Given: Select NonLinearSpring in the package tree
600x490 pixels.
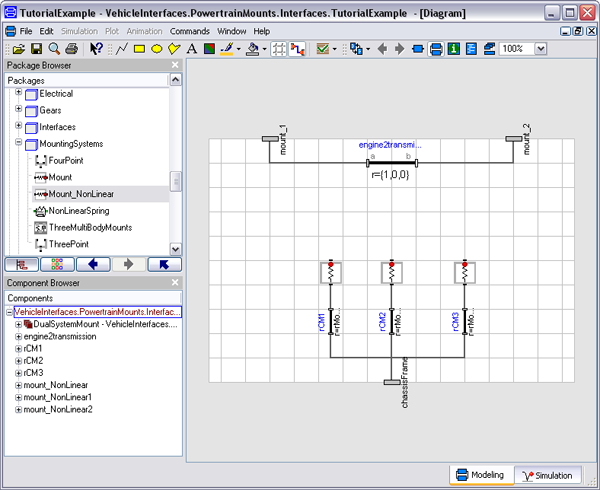Looking at the screenshot, I should (78, 211).
